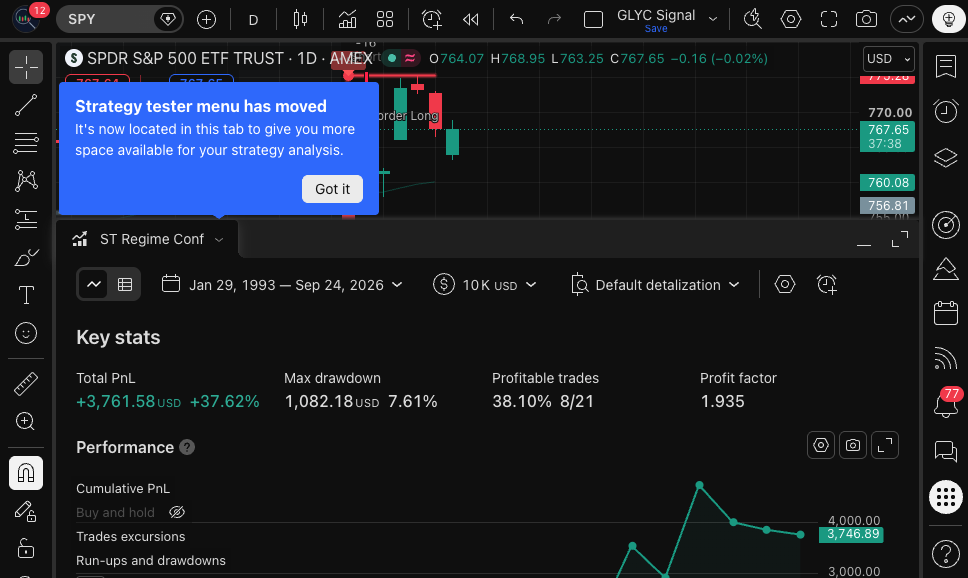Select Run-ups and drawdowns view

pos(151,561)
